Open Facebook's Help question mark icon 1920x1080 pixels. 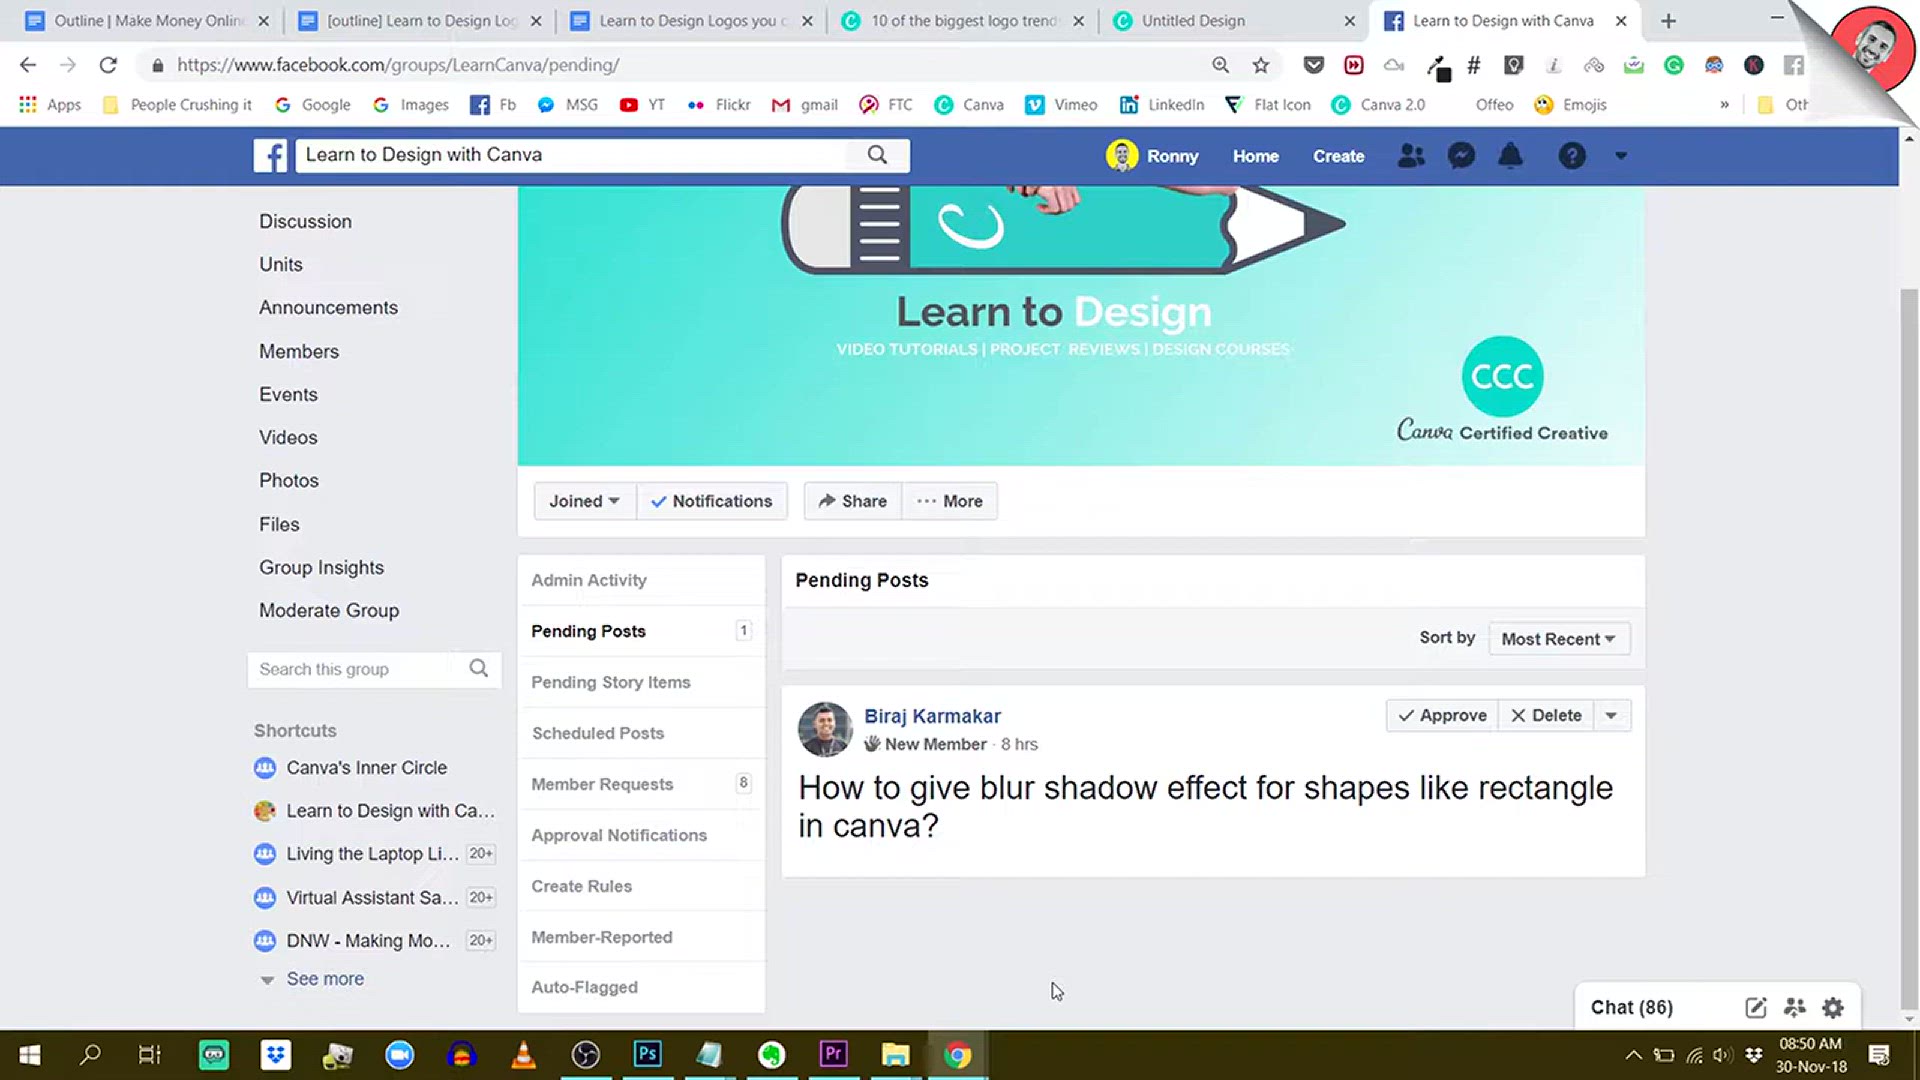point(1572,156)
